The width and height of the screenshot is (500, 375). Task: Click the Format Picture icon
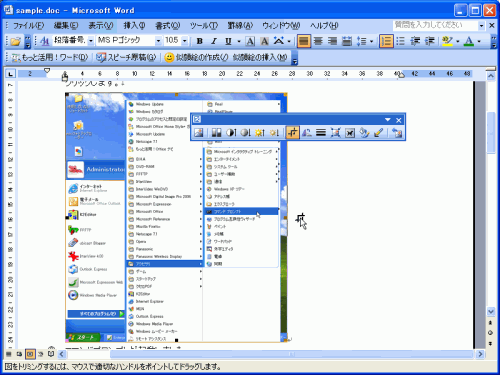364,133
